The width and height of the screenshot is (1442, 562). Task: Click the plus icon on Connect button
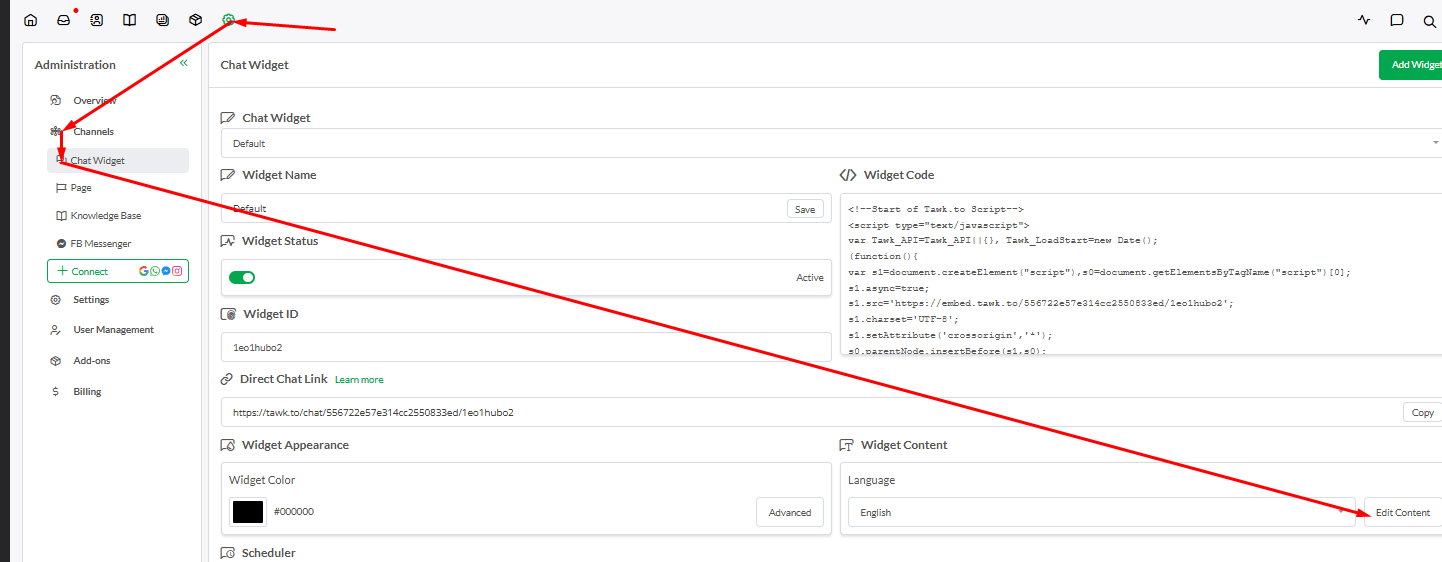(x=63, y=271)
